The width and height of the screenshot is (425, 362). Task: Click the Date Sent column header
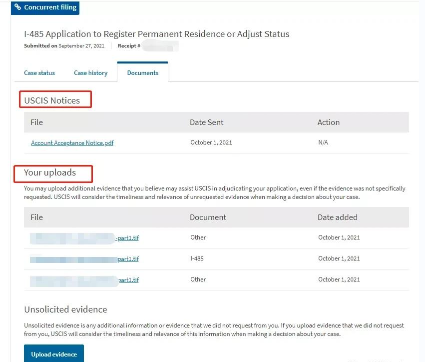(x=206, y=122)
